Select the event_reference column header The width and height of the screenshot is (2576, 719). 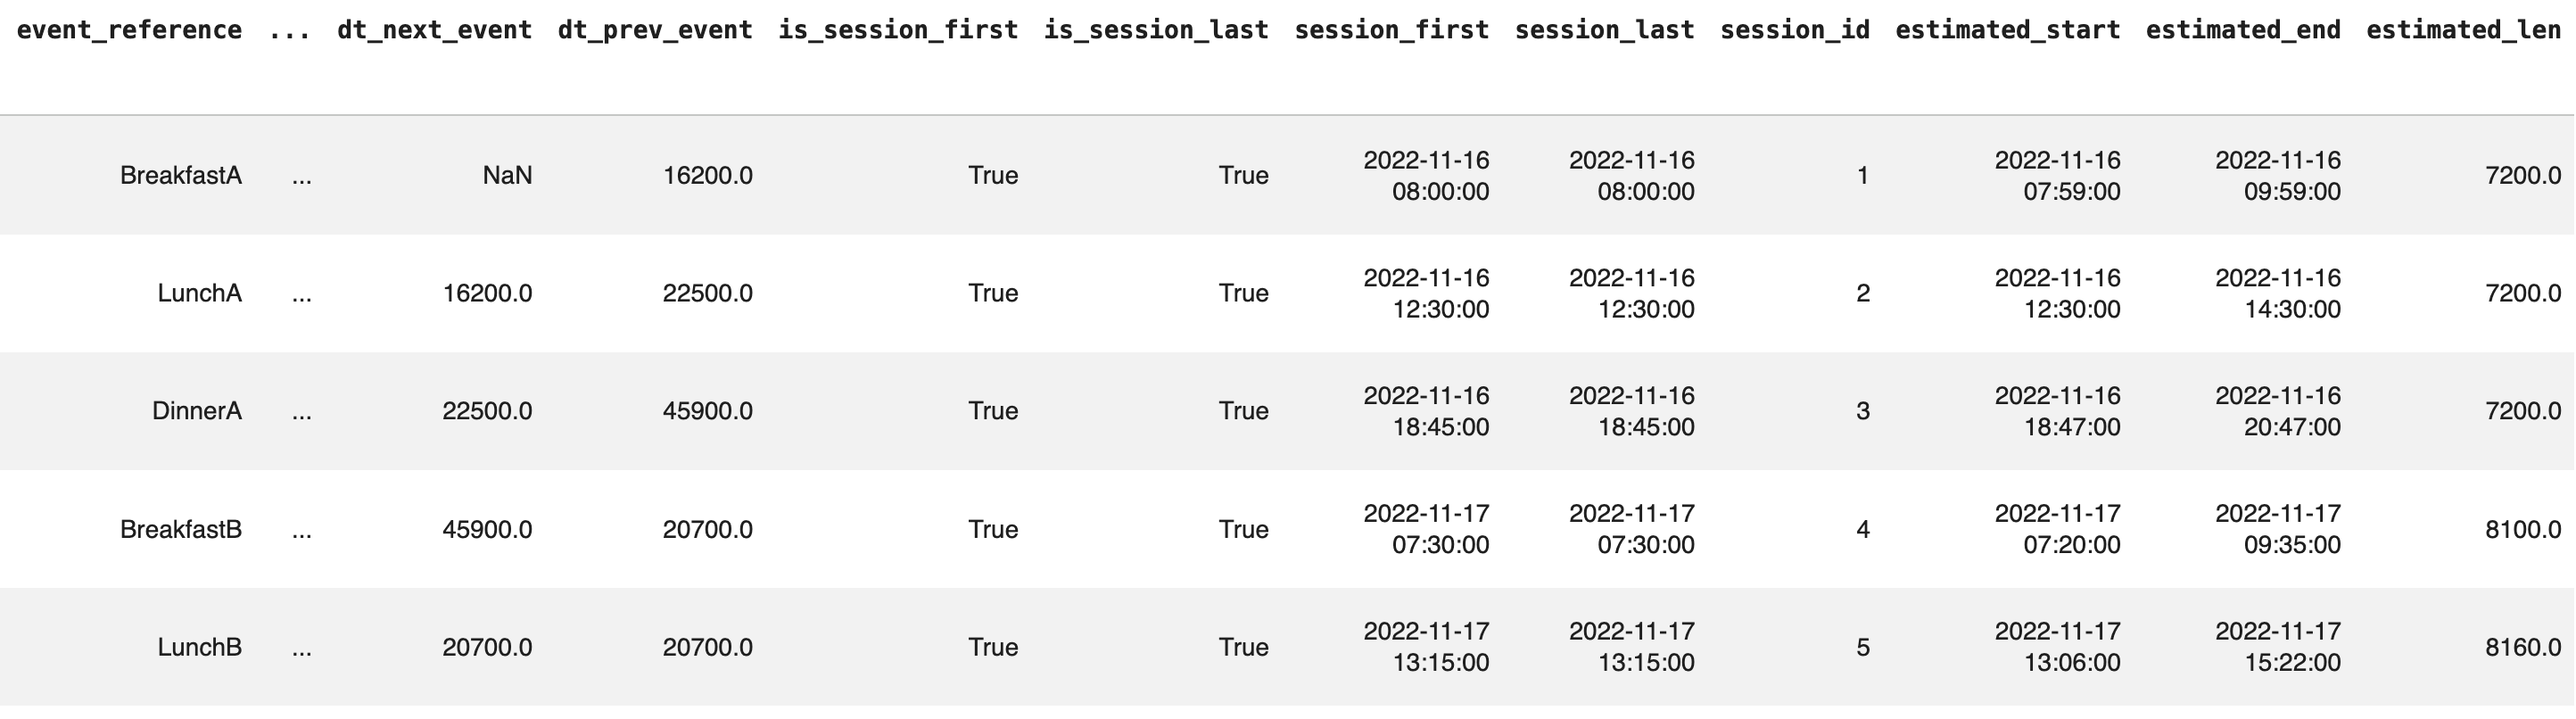pos(129,30)
